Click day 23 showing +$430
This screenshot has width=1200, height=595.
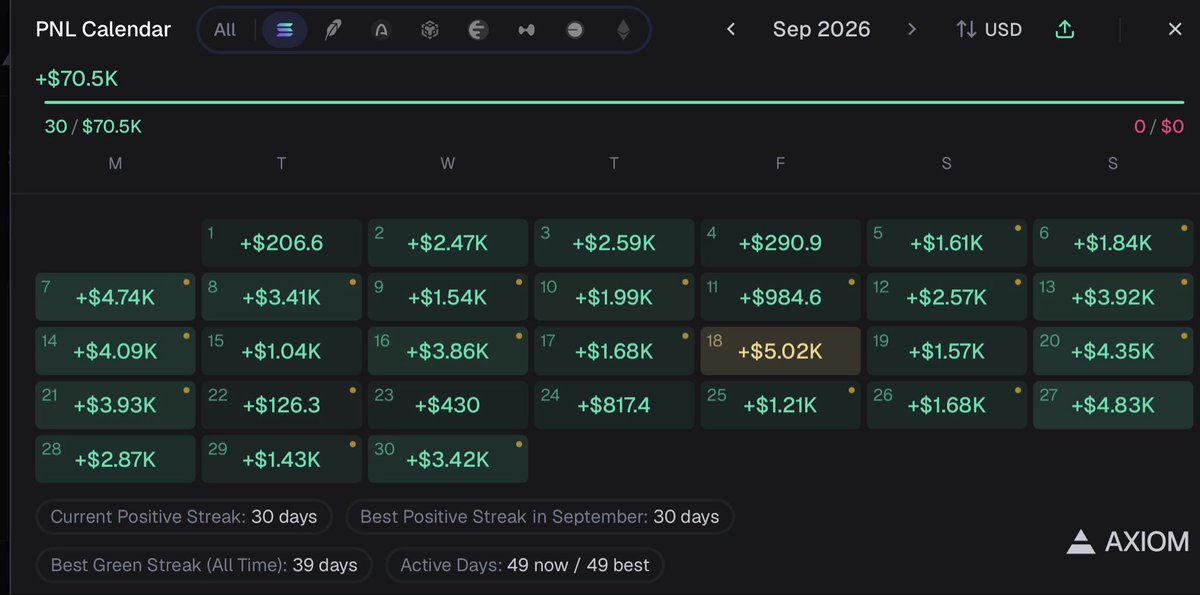[447, 405]
